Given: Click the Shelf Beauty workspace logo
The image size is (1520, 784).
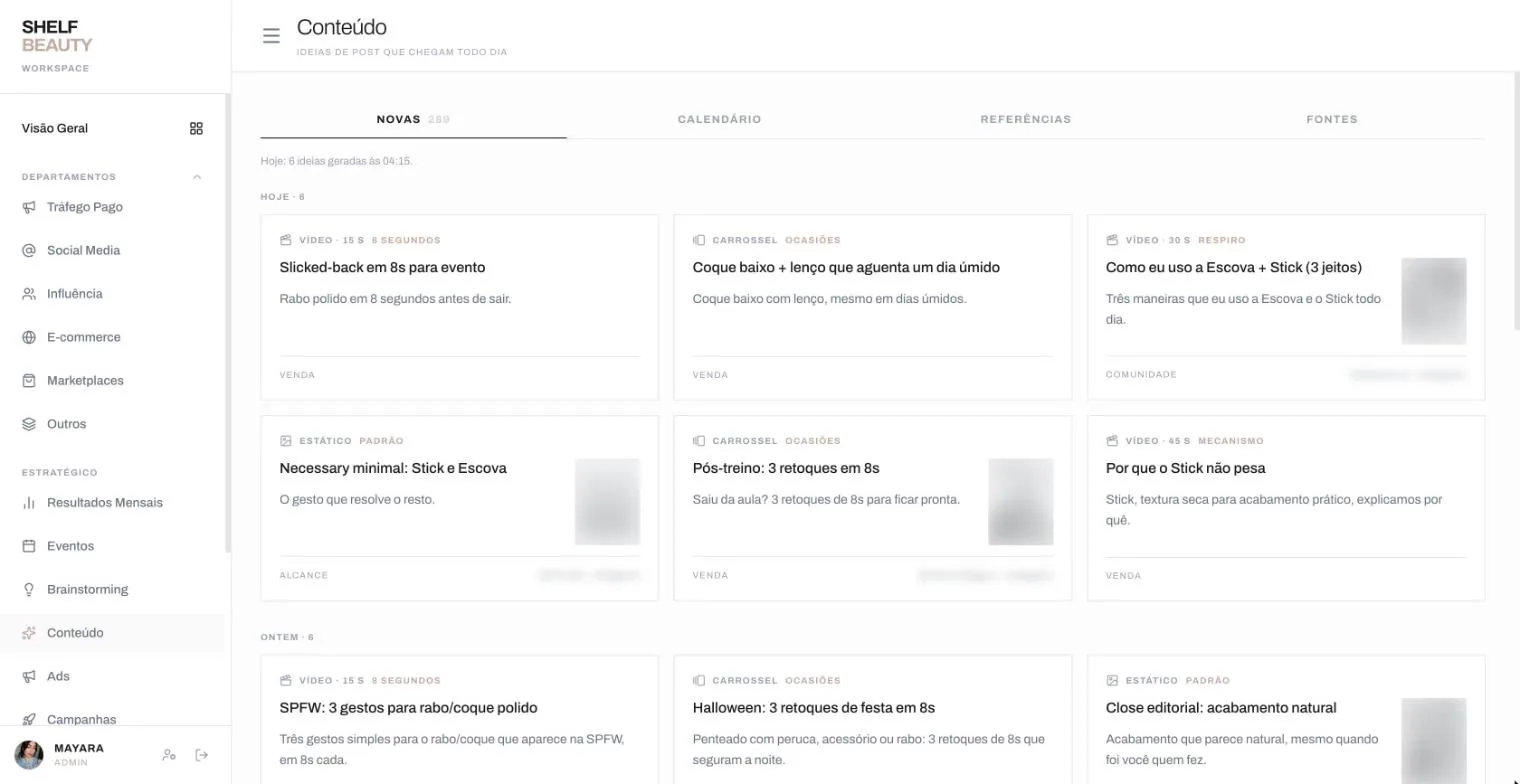Looking at the screenshot, I should tap(57, 45).
